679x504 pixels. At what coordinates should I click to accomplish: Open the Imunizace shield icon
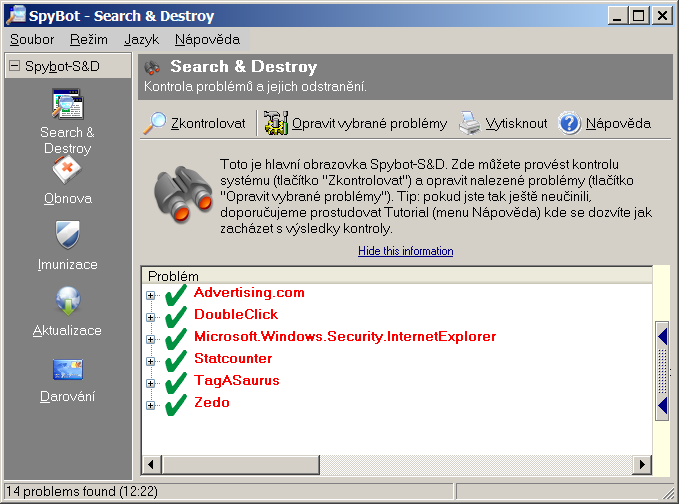[68, 235]
